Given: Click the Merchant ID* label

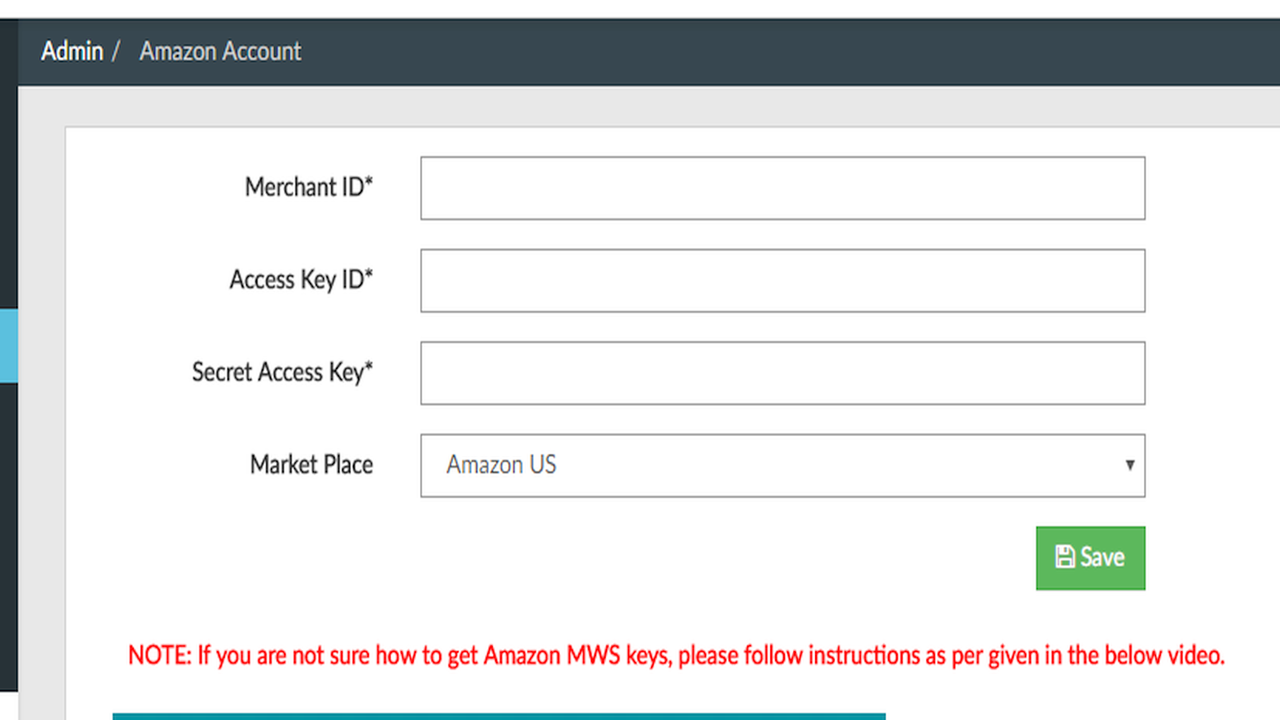Looking at the screenshot, I should point(309,187).
